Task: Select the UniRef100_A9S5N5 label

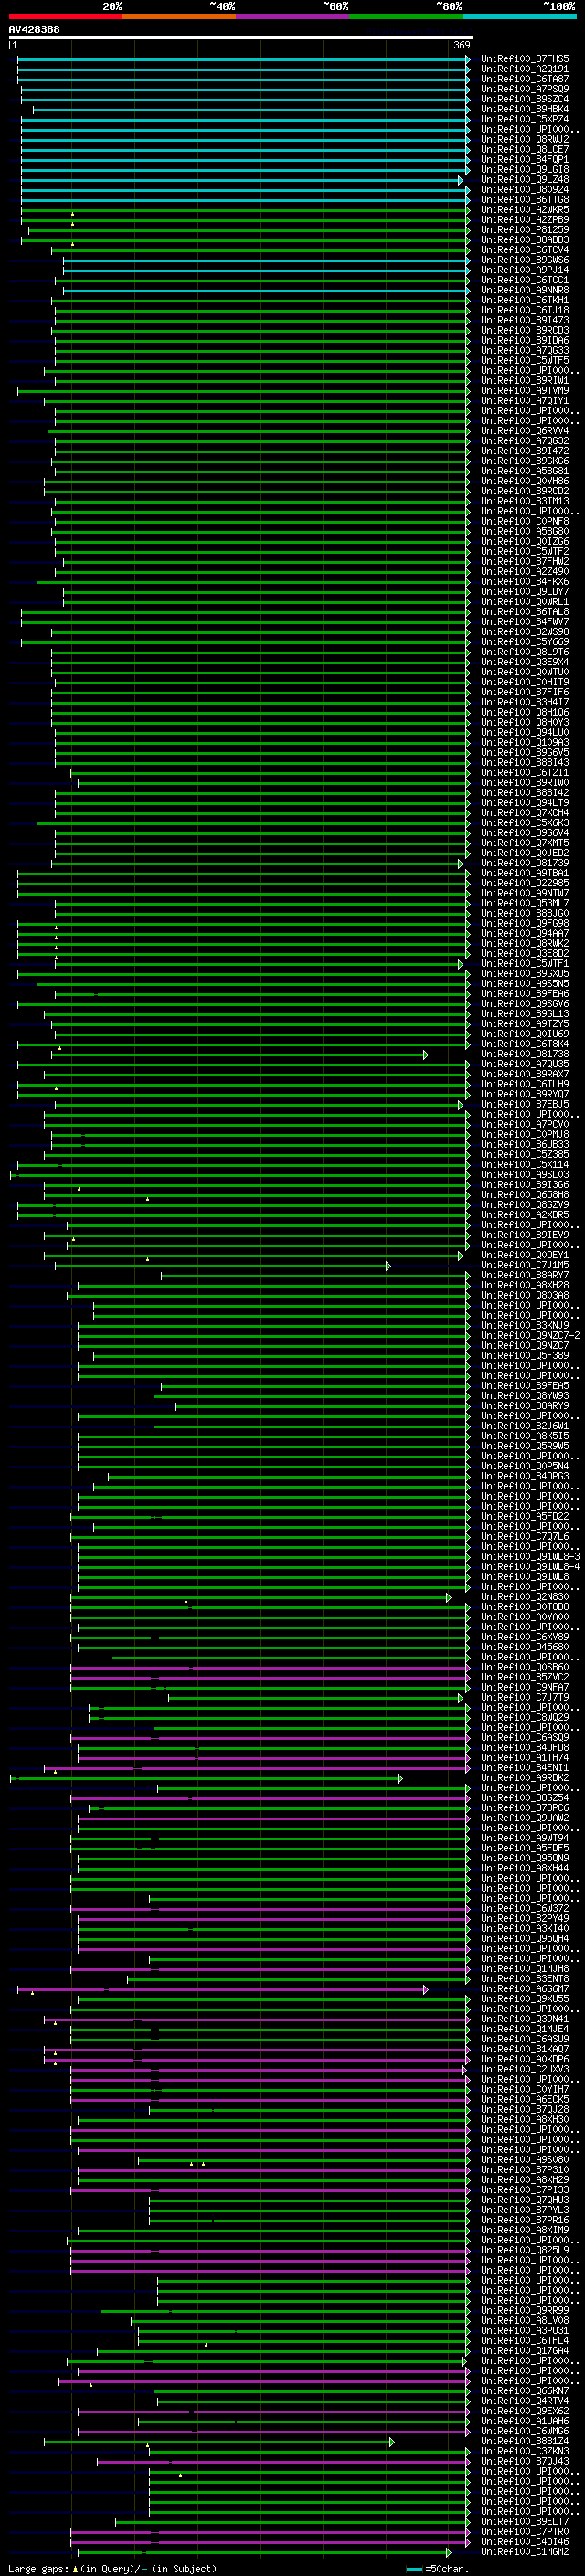Action: point(525,984)
